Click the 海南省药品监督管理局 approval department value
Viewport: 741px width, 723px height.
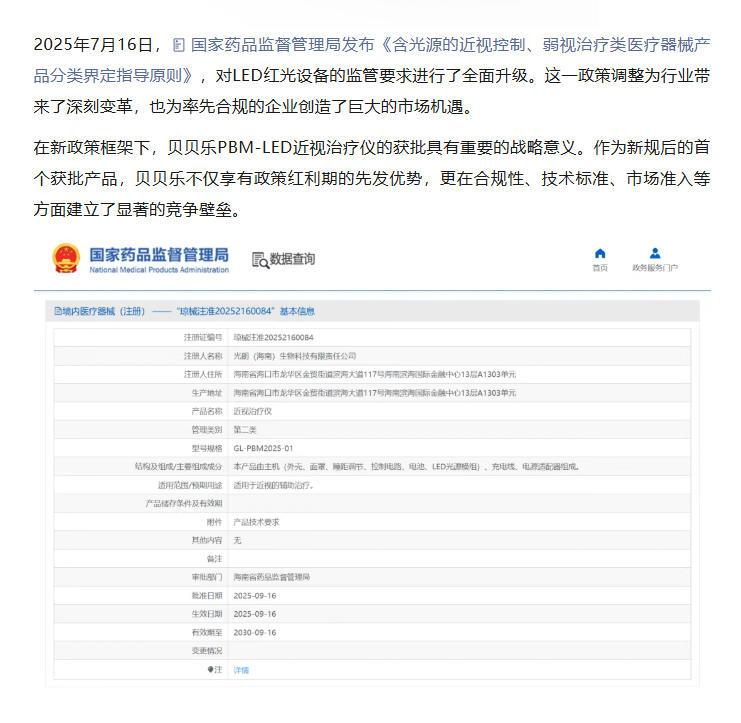(x=271, y=577)
